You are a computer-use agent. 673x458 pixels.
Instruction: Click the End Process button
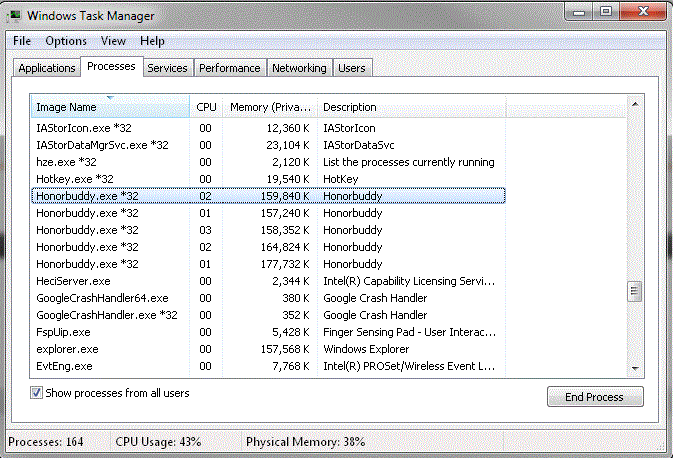click(x=595, y=397)
